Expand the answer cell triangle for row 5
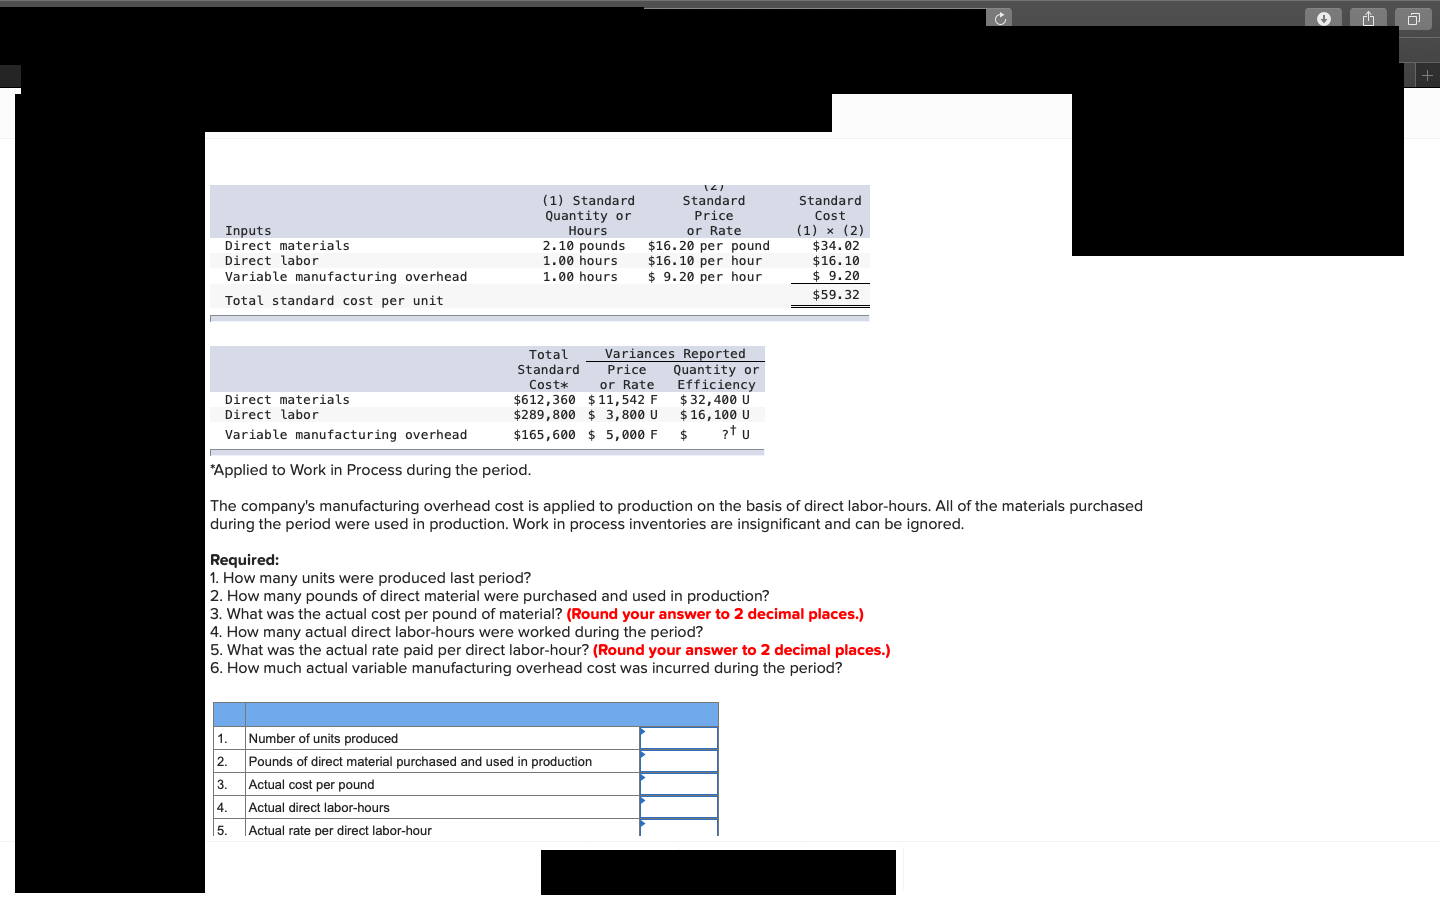The image size is (1440, 900). coord(641,824)
